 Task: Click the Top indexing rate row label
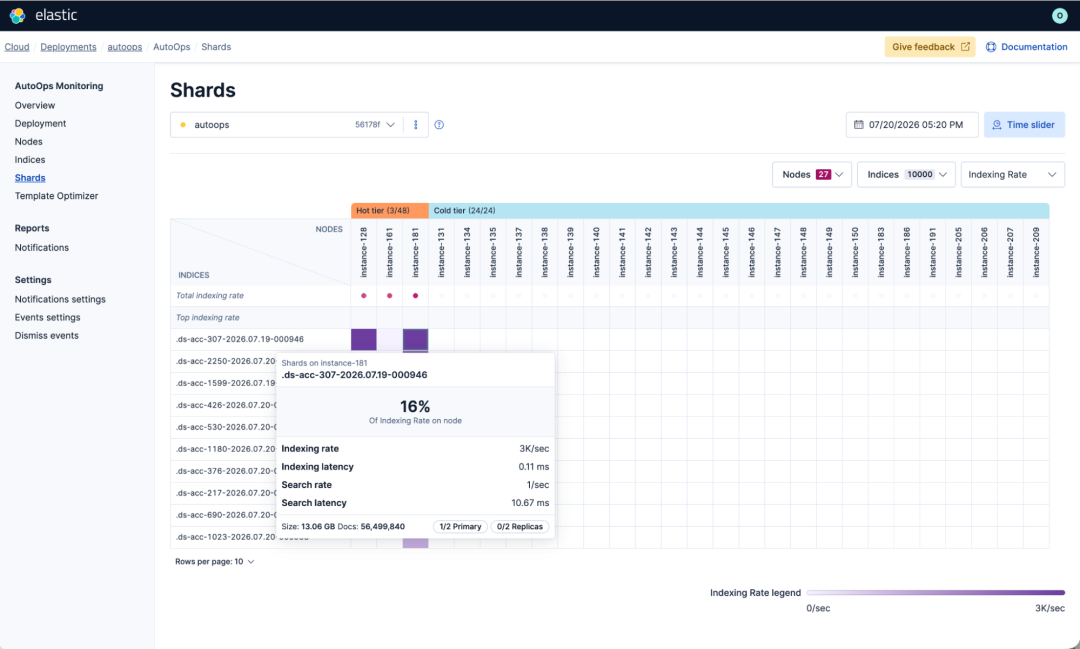pyautogui.click(x=208, y=318)
